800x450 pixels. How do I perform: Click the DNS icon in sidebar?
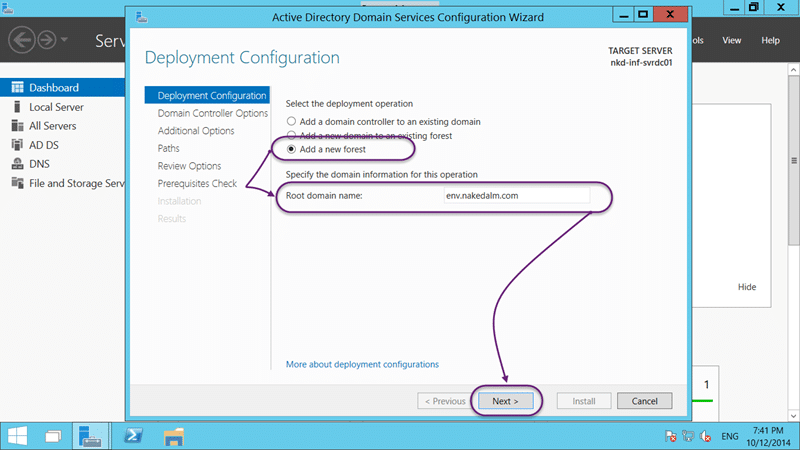[17, 164]
